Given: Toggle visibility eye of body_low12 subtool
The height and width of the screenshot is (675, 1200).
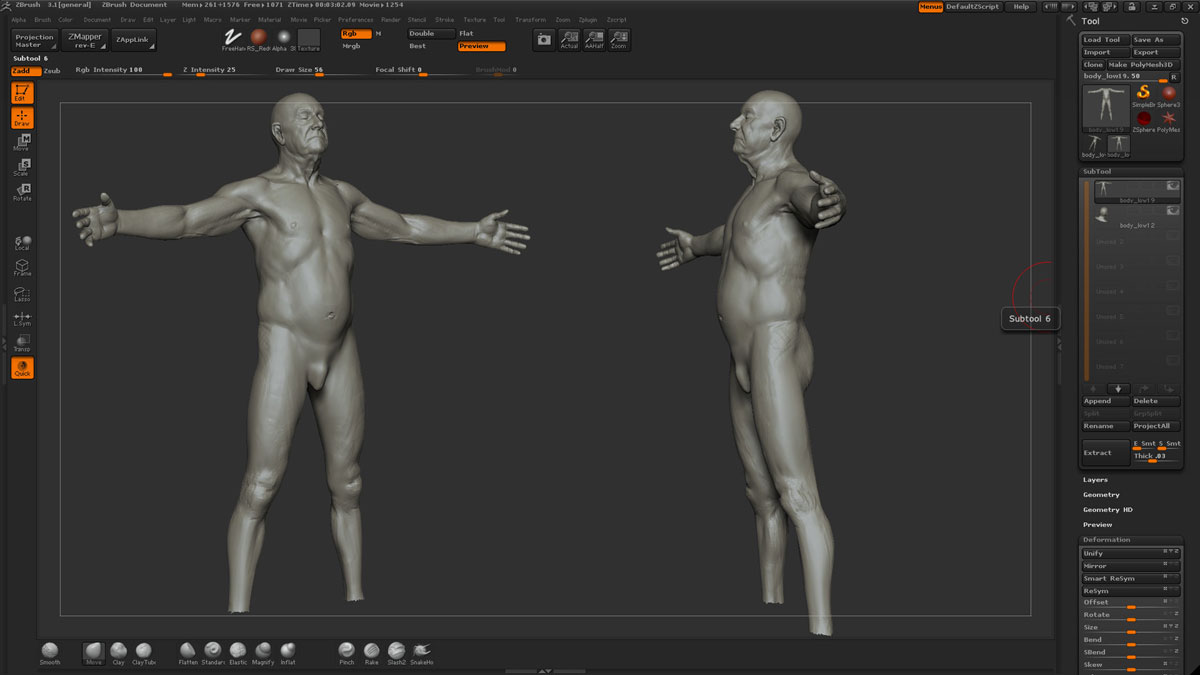Looking at the screenshot, I should [x=1172, y=211].
